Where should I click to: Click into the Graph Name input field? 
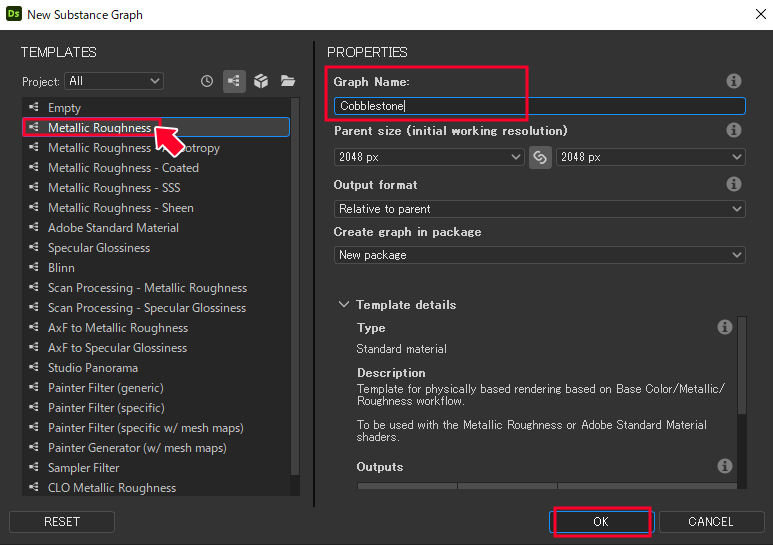pos(539,106)
